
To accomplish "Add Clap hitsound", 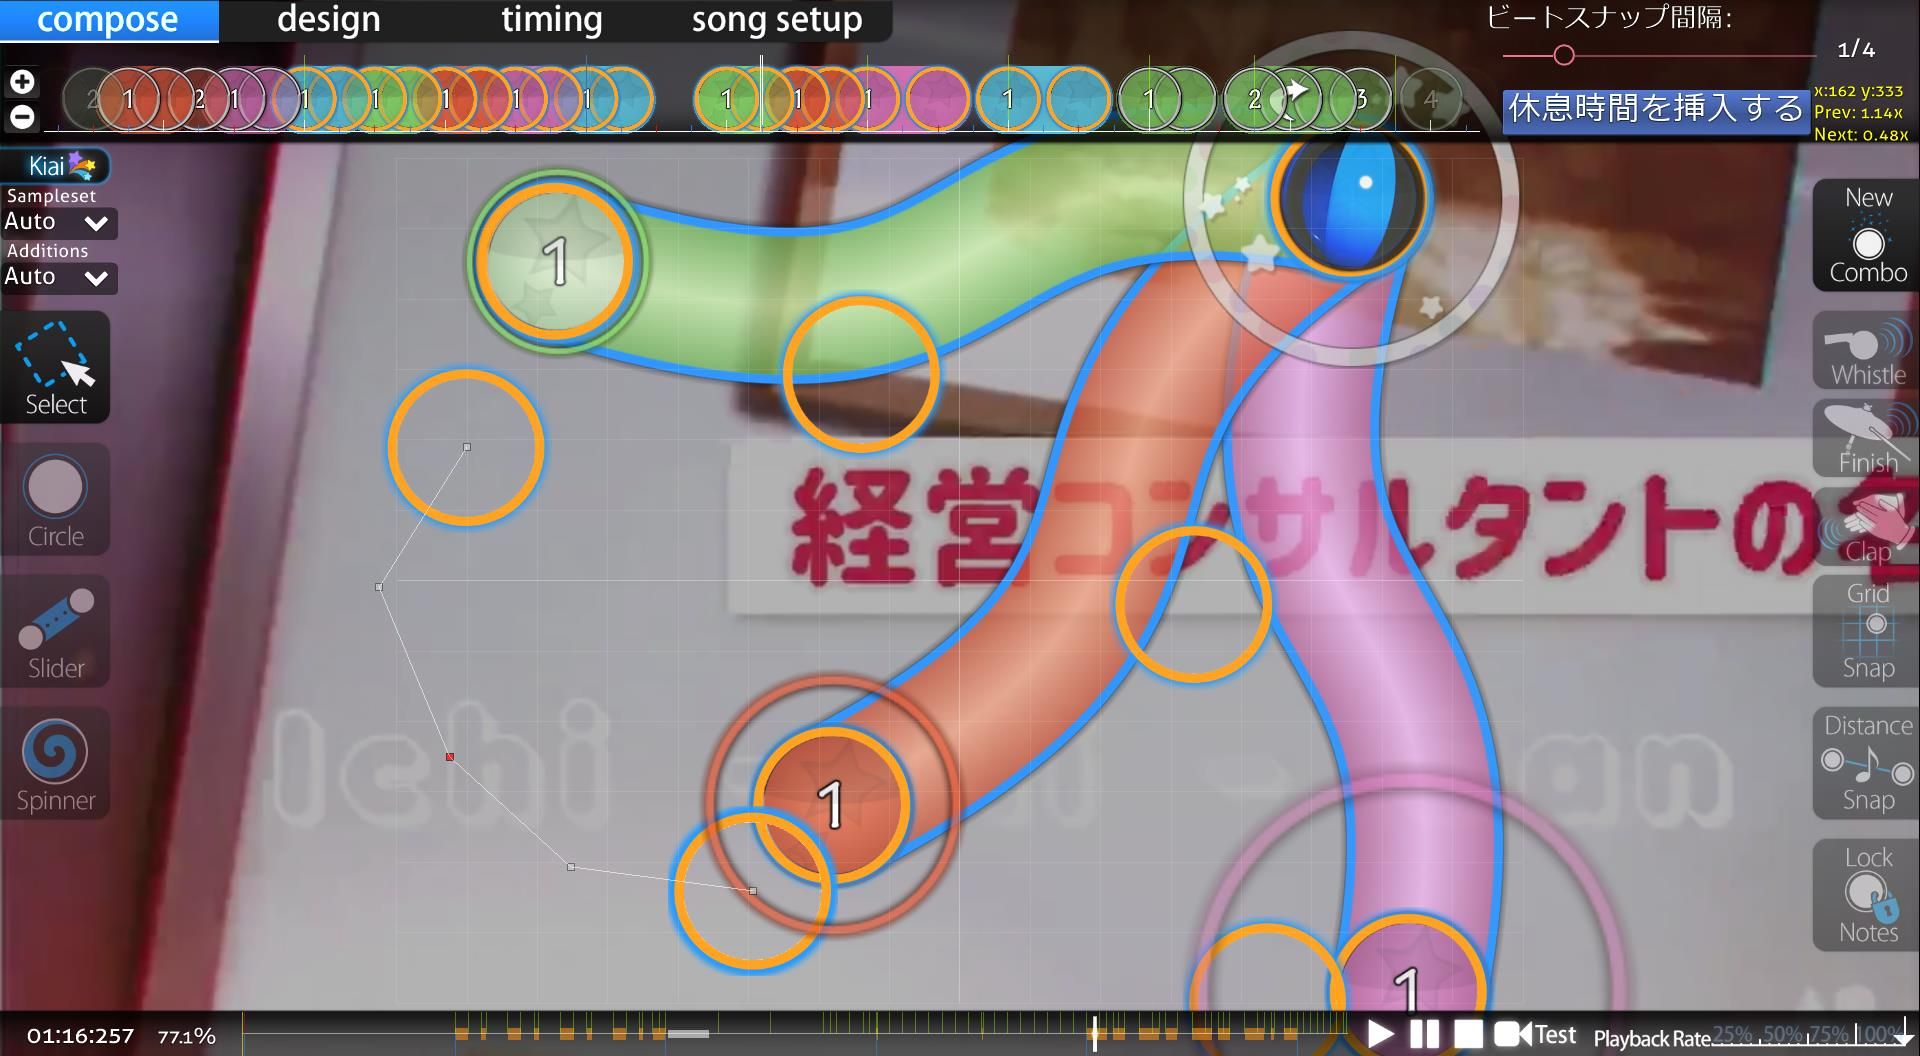I will coord(1866,528).
